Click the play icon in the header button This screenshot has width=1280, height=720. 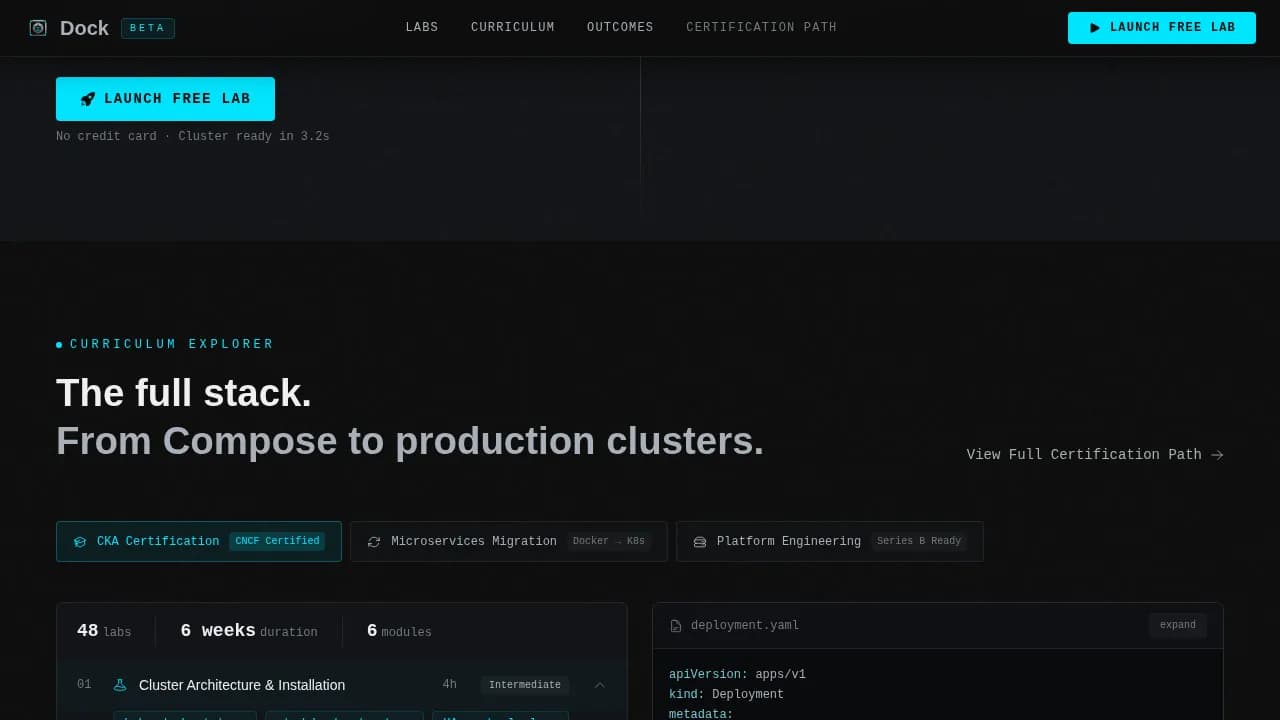tap(1095, 28)
